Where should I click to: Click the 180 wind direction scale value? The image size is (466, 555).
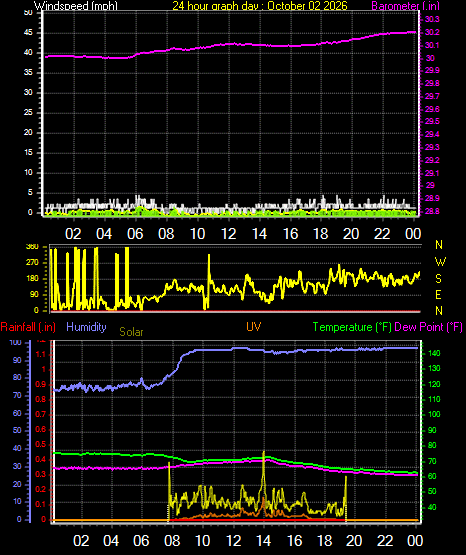click(x=32, y=279)
